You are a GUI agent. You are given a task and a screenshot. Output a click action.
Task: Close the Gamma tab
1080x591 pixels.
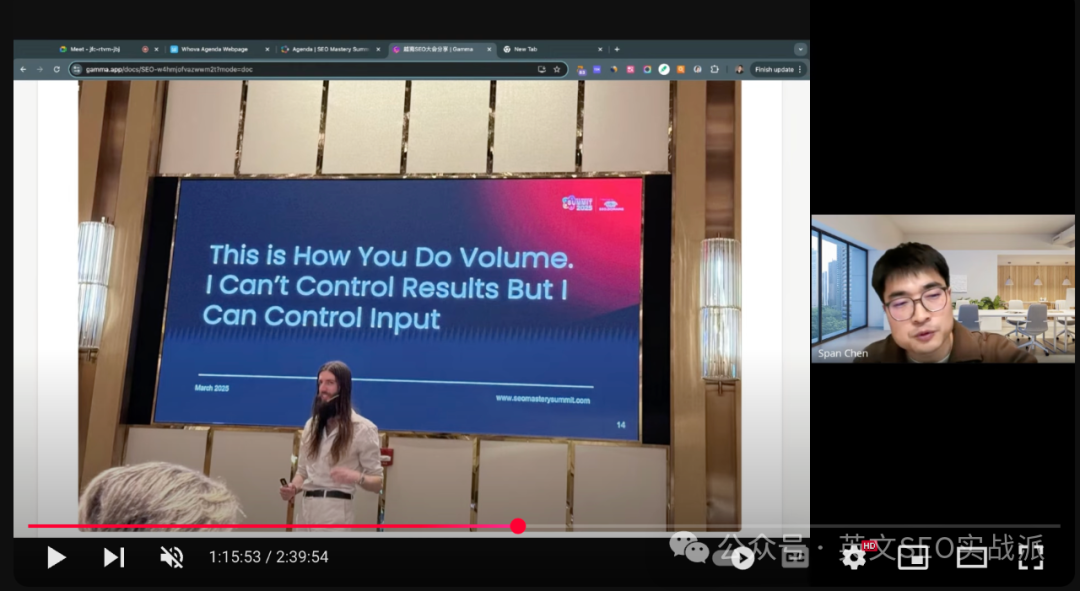489,50
